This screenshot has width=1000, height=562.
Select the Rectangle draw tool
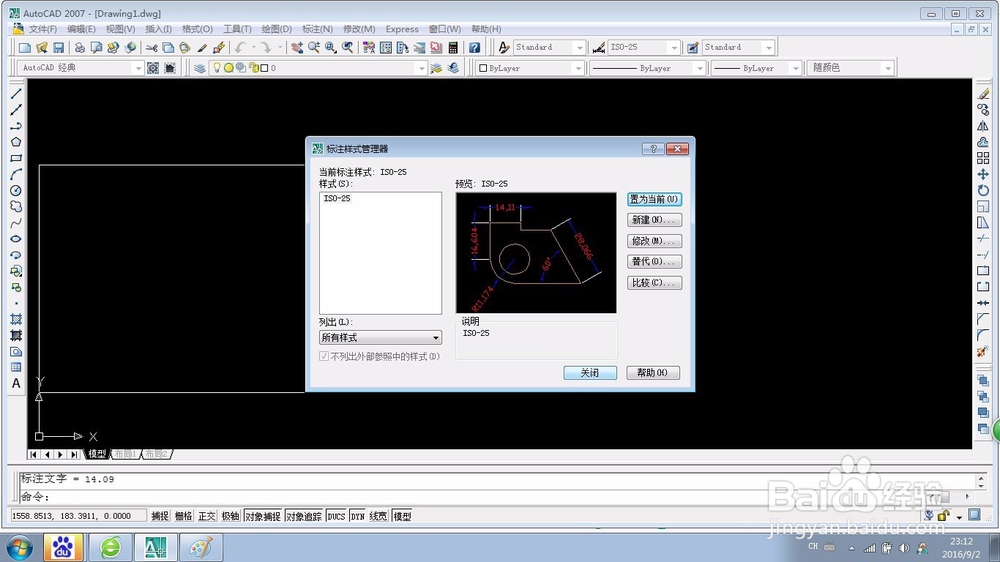[16, 158]
